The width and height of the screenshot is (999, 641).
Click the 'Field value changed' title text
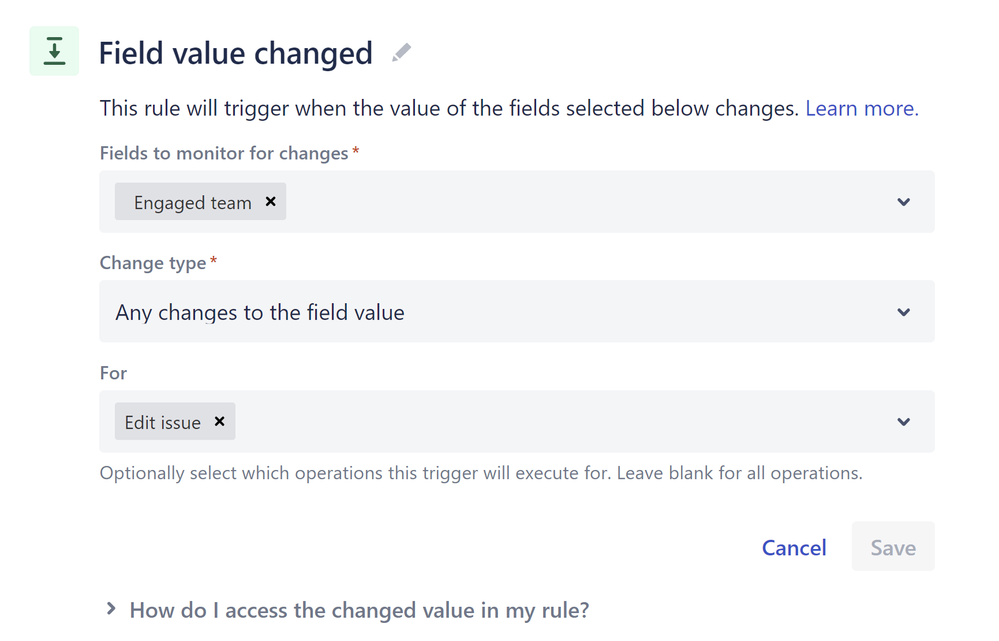coord(236,52)
